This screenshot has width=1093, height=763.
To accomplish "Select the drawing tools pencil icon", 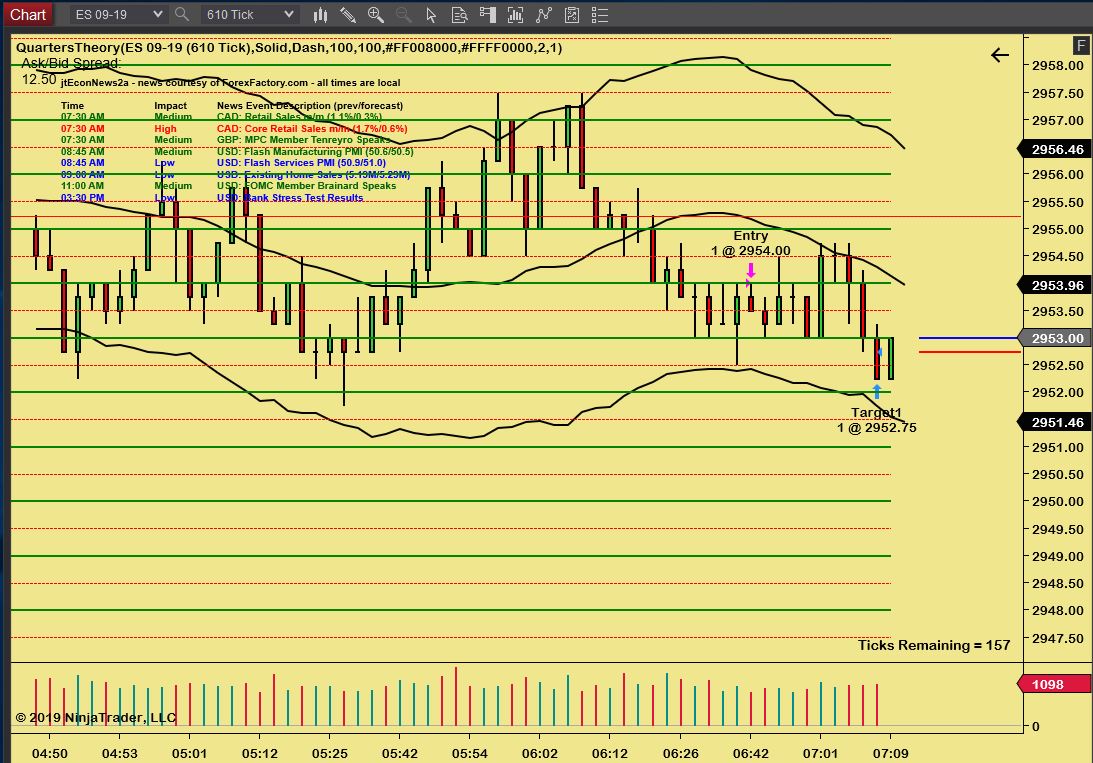I will (x=348, y=15).
